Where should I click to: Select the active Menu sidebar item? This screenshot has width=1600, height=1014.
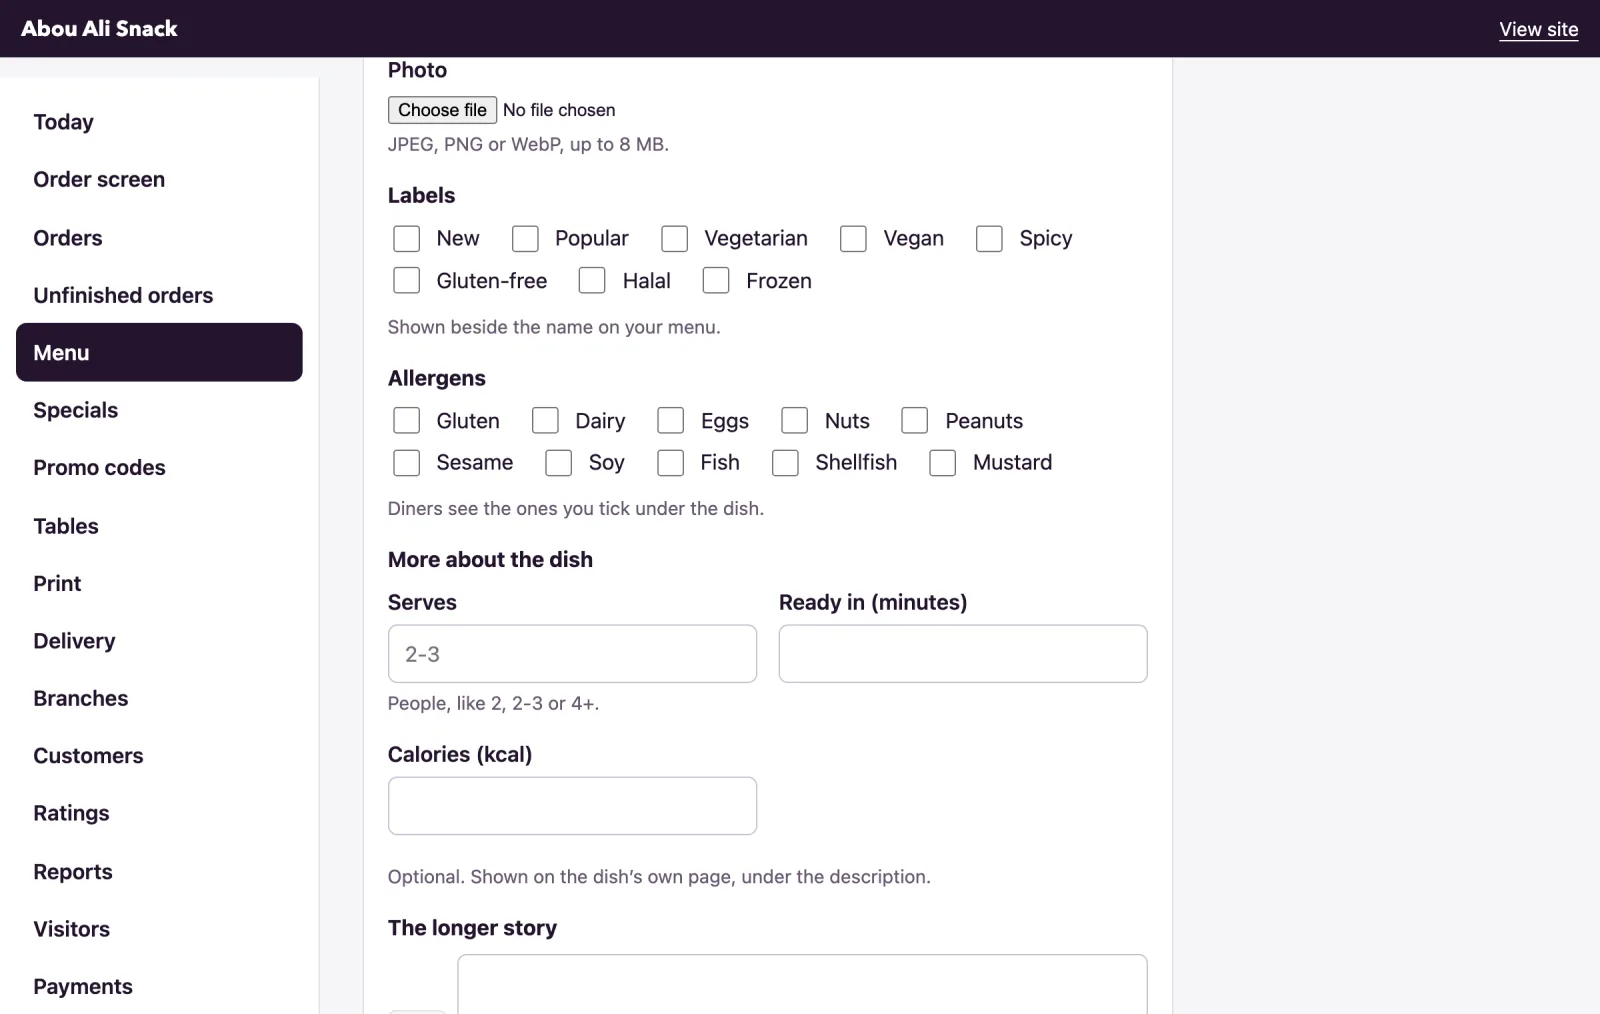159,352
